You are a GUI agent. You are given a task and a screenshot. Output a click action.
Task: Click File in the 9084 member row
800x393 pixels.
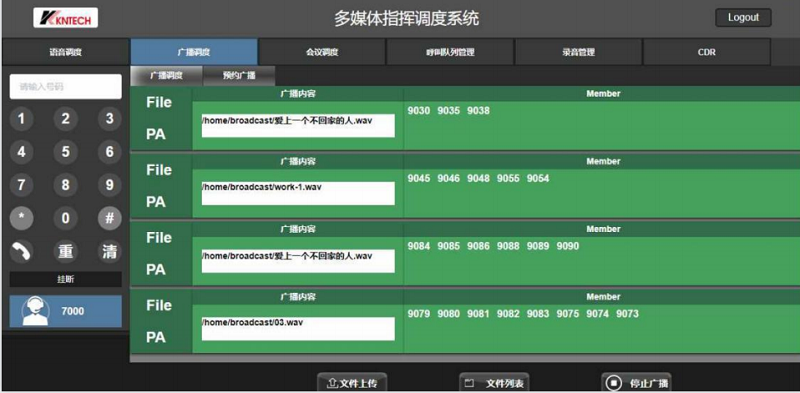[159, 238]
